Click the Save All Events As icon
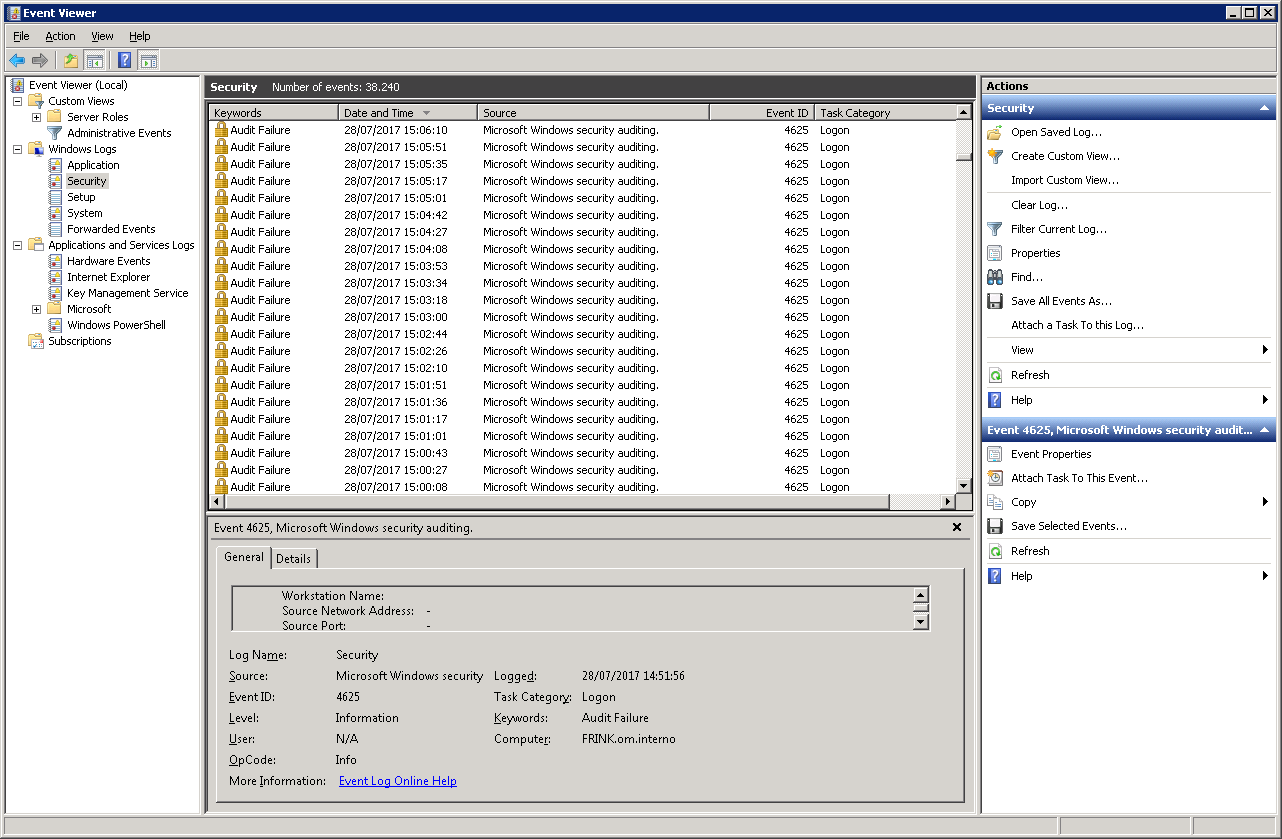The image size is (1282, 839). pyautogui.click(x=995, y=301)
